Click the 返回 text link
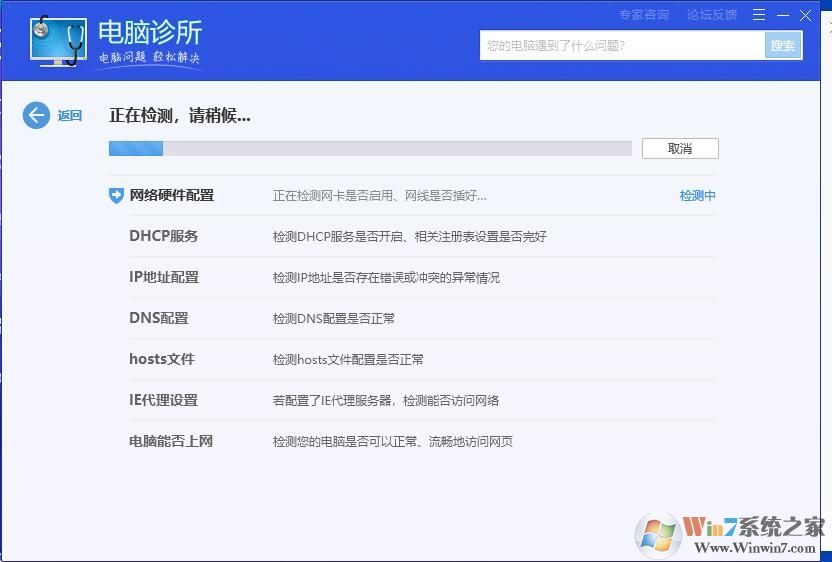This screenshot has height=562, width=832. pos(70,116)
